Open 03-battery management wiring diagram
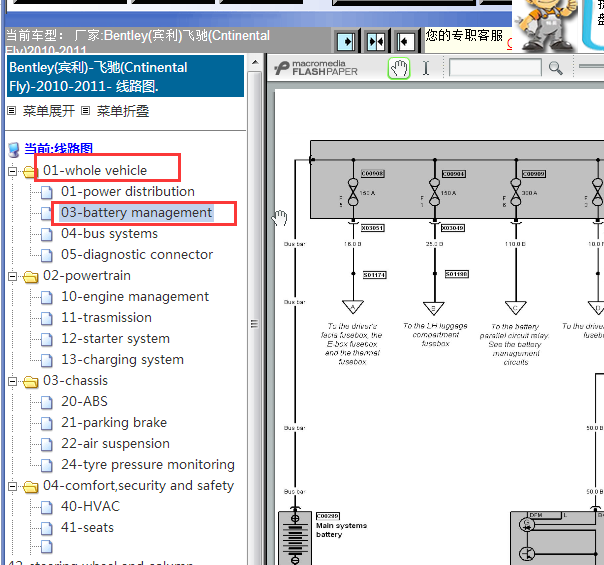 136,213
